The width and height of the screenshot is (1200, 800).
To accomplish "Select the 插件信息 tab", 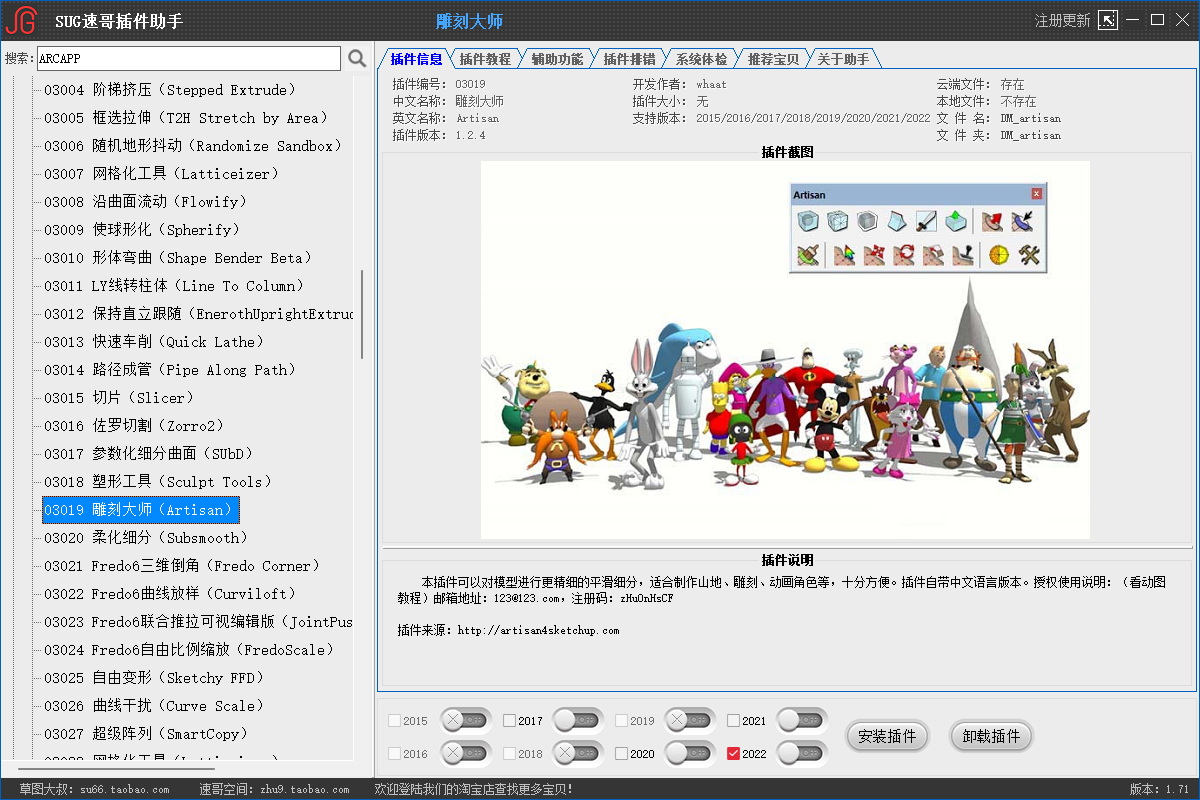I will [x=416, y=59].
